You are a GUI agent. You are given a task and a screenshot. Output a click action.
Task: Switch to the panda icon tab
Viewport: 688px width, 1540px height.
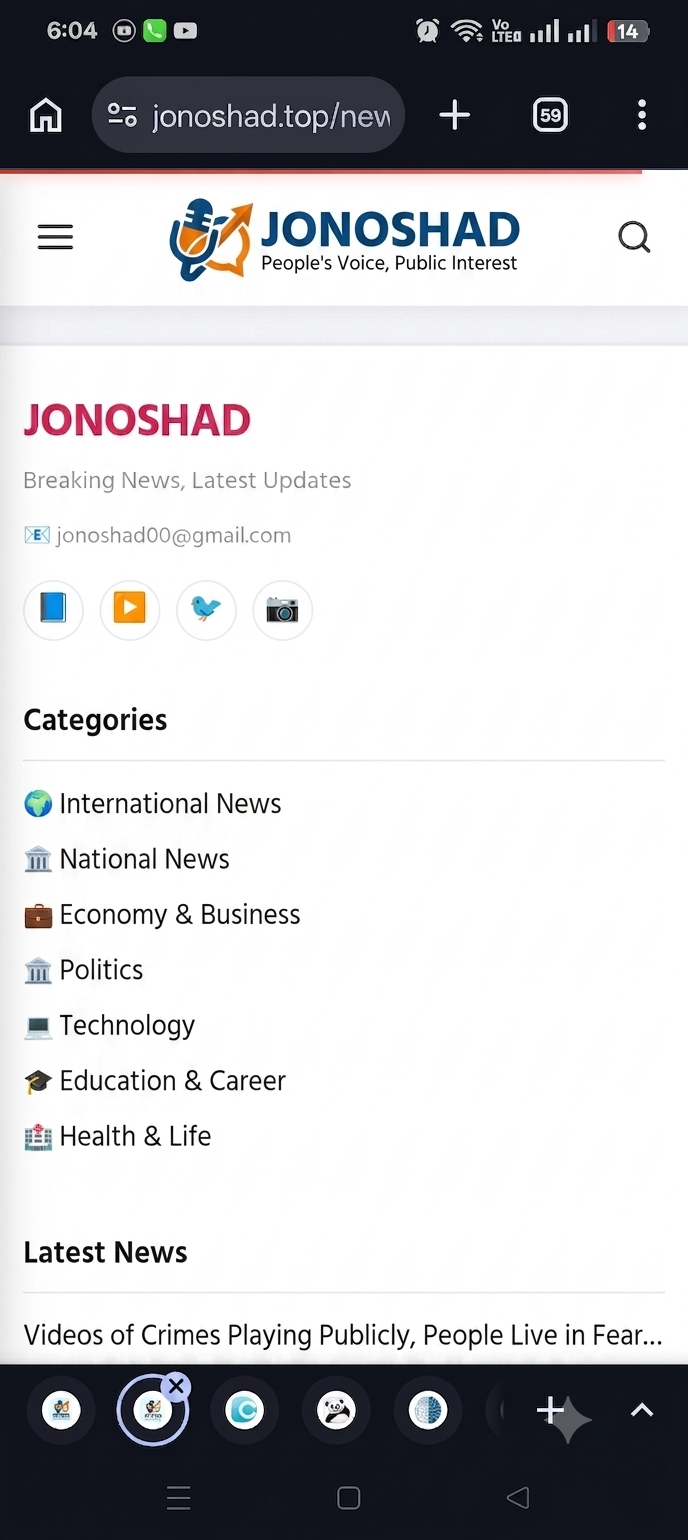336,1411
